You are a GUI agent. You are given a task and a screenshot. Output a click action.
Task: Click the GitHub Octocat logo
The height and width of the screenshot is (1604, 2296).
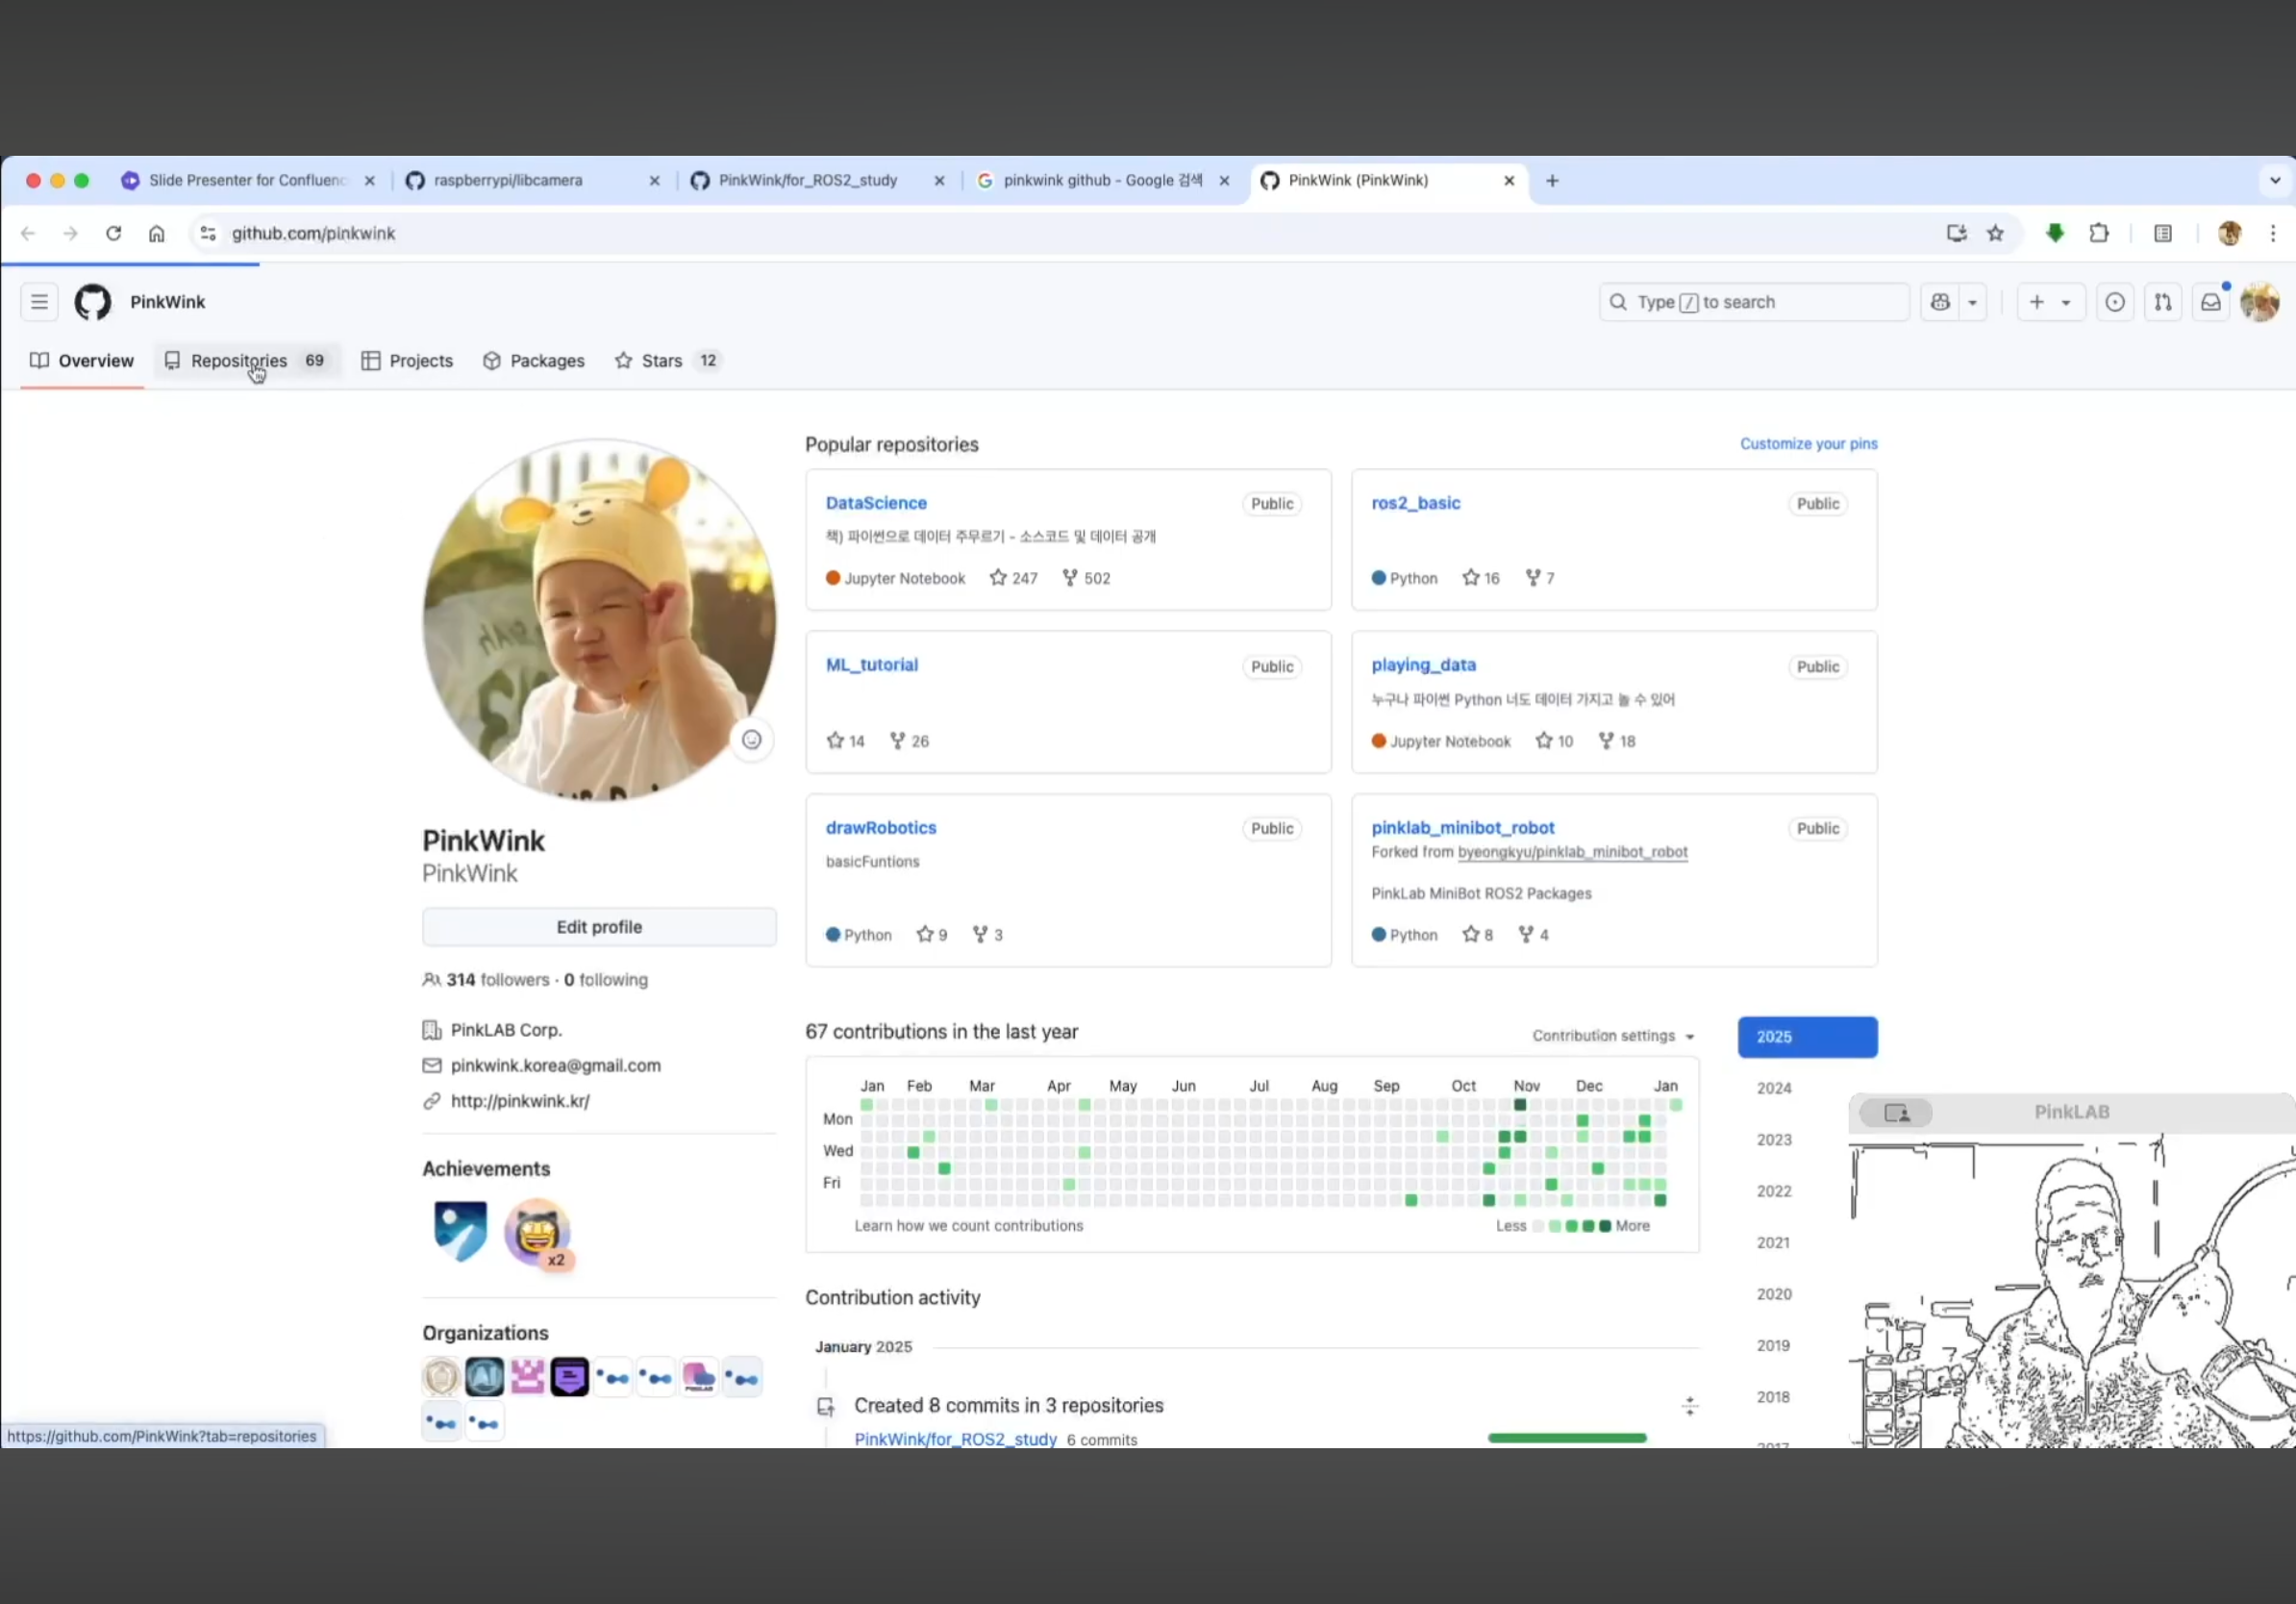click(x=93, y=302)
